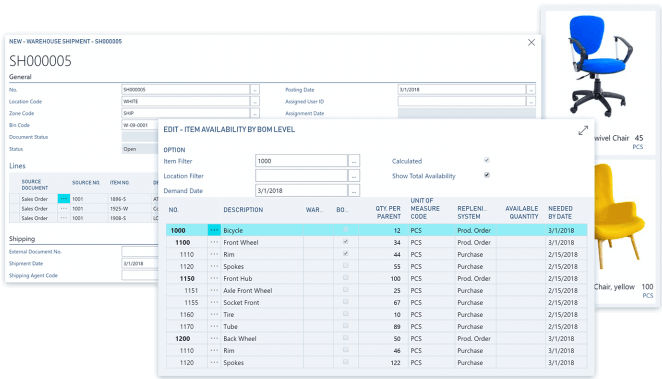The height and width of the screenshot is (379, 662).
Task: Click the Item Filter field containing 1000
Action: 301,161
